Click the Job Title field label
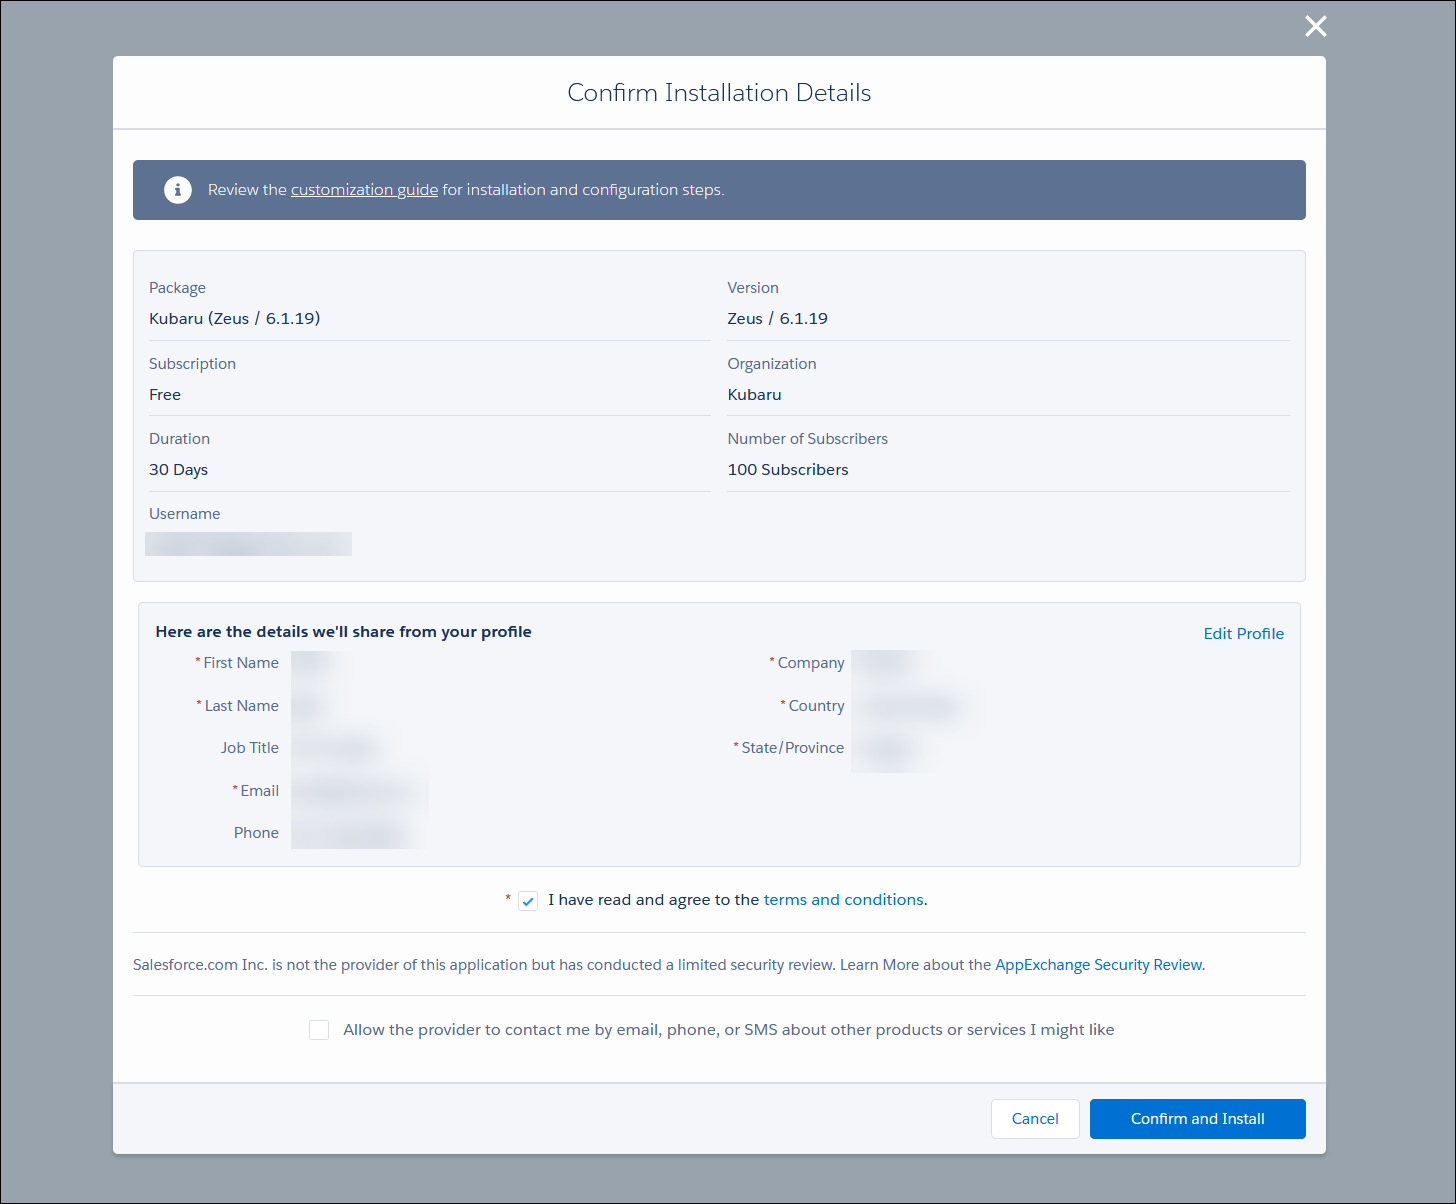The width and height of the screenshot is (1456, 1204). click(x=250, y=748)
